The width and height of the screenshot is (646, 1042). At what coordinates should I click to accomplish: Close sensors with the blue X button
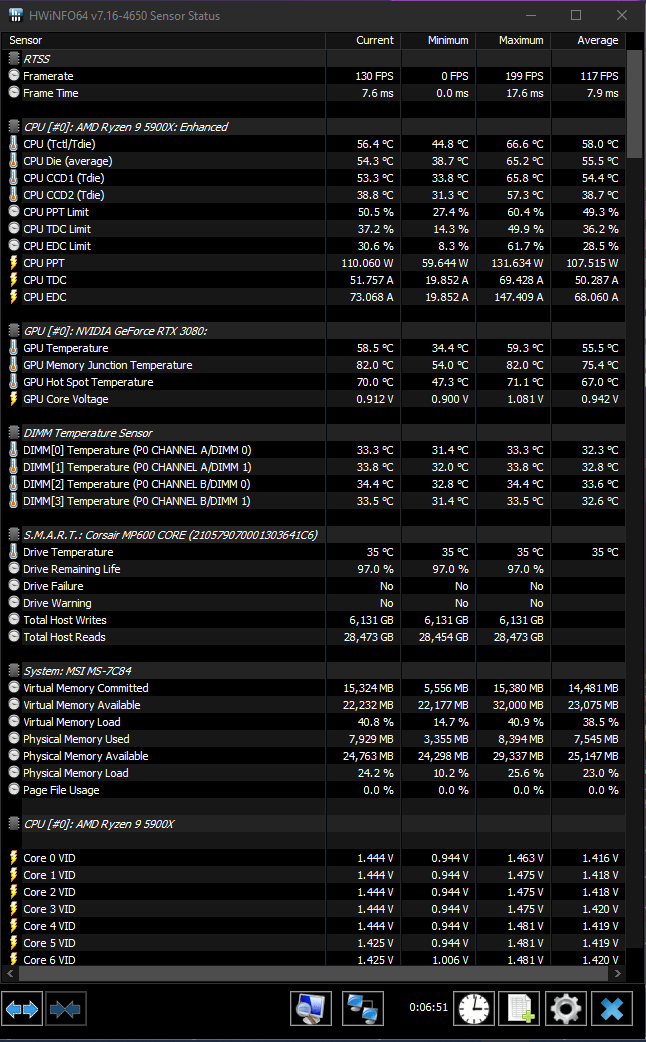611,1009
